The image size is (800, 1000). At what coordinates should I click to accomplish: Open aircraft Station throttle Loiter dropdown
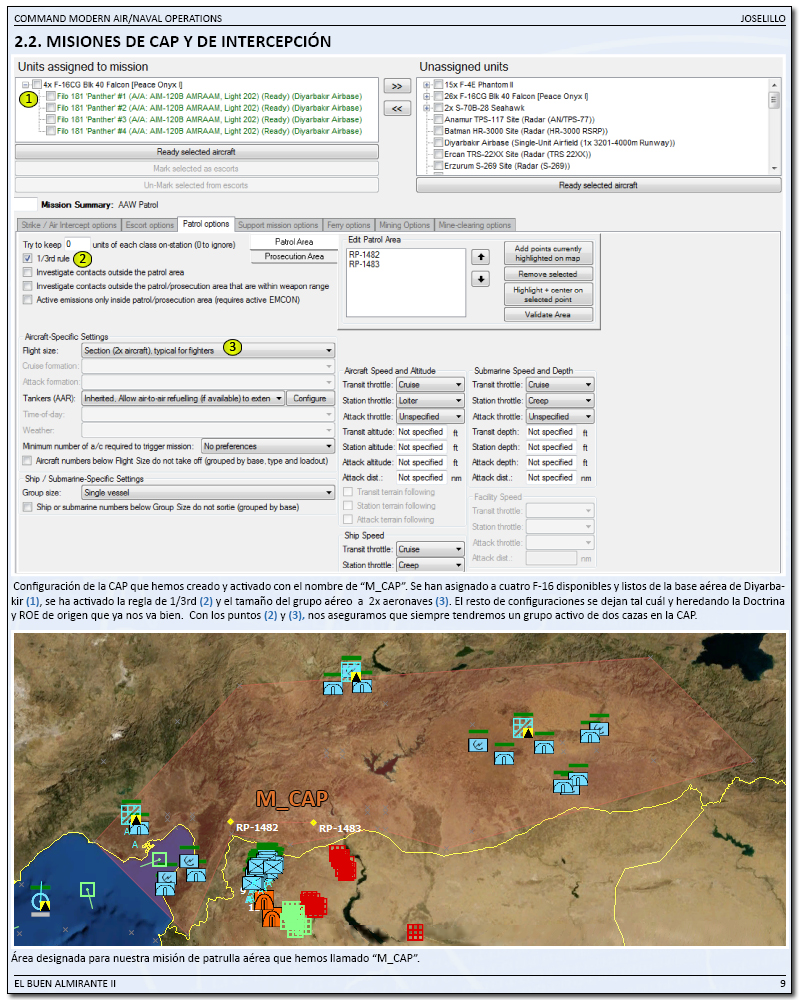[430, 401]
